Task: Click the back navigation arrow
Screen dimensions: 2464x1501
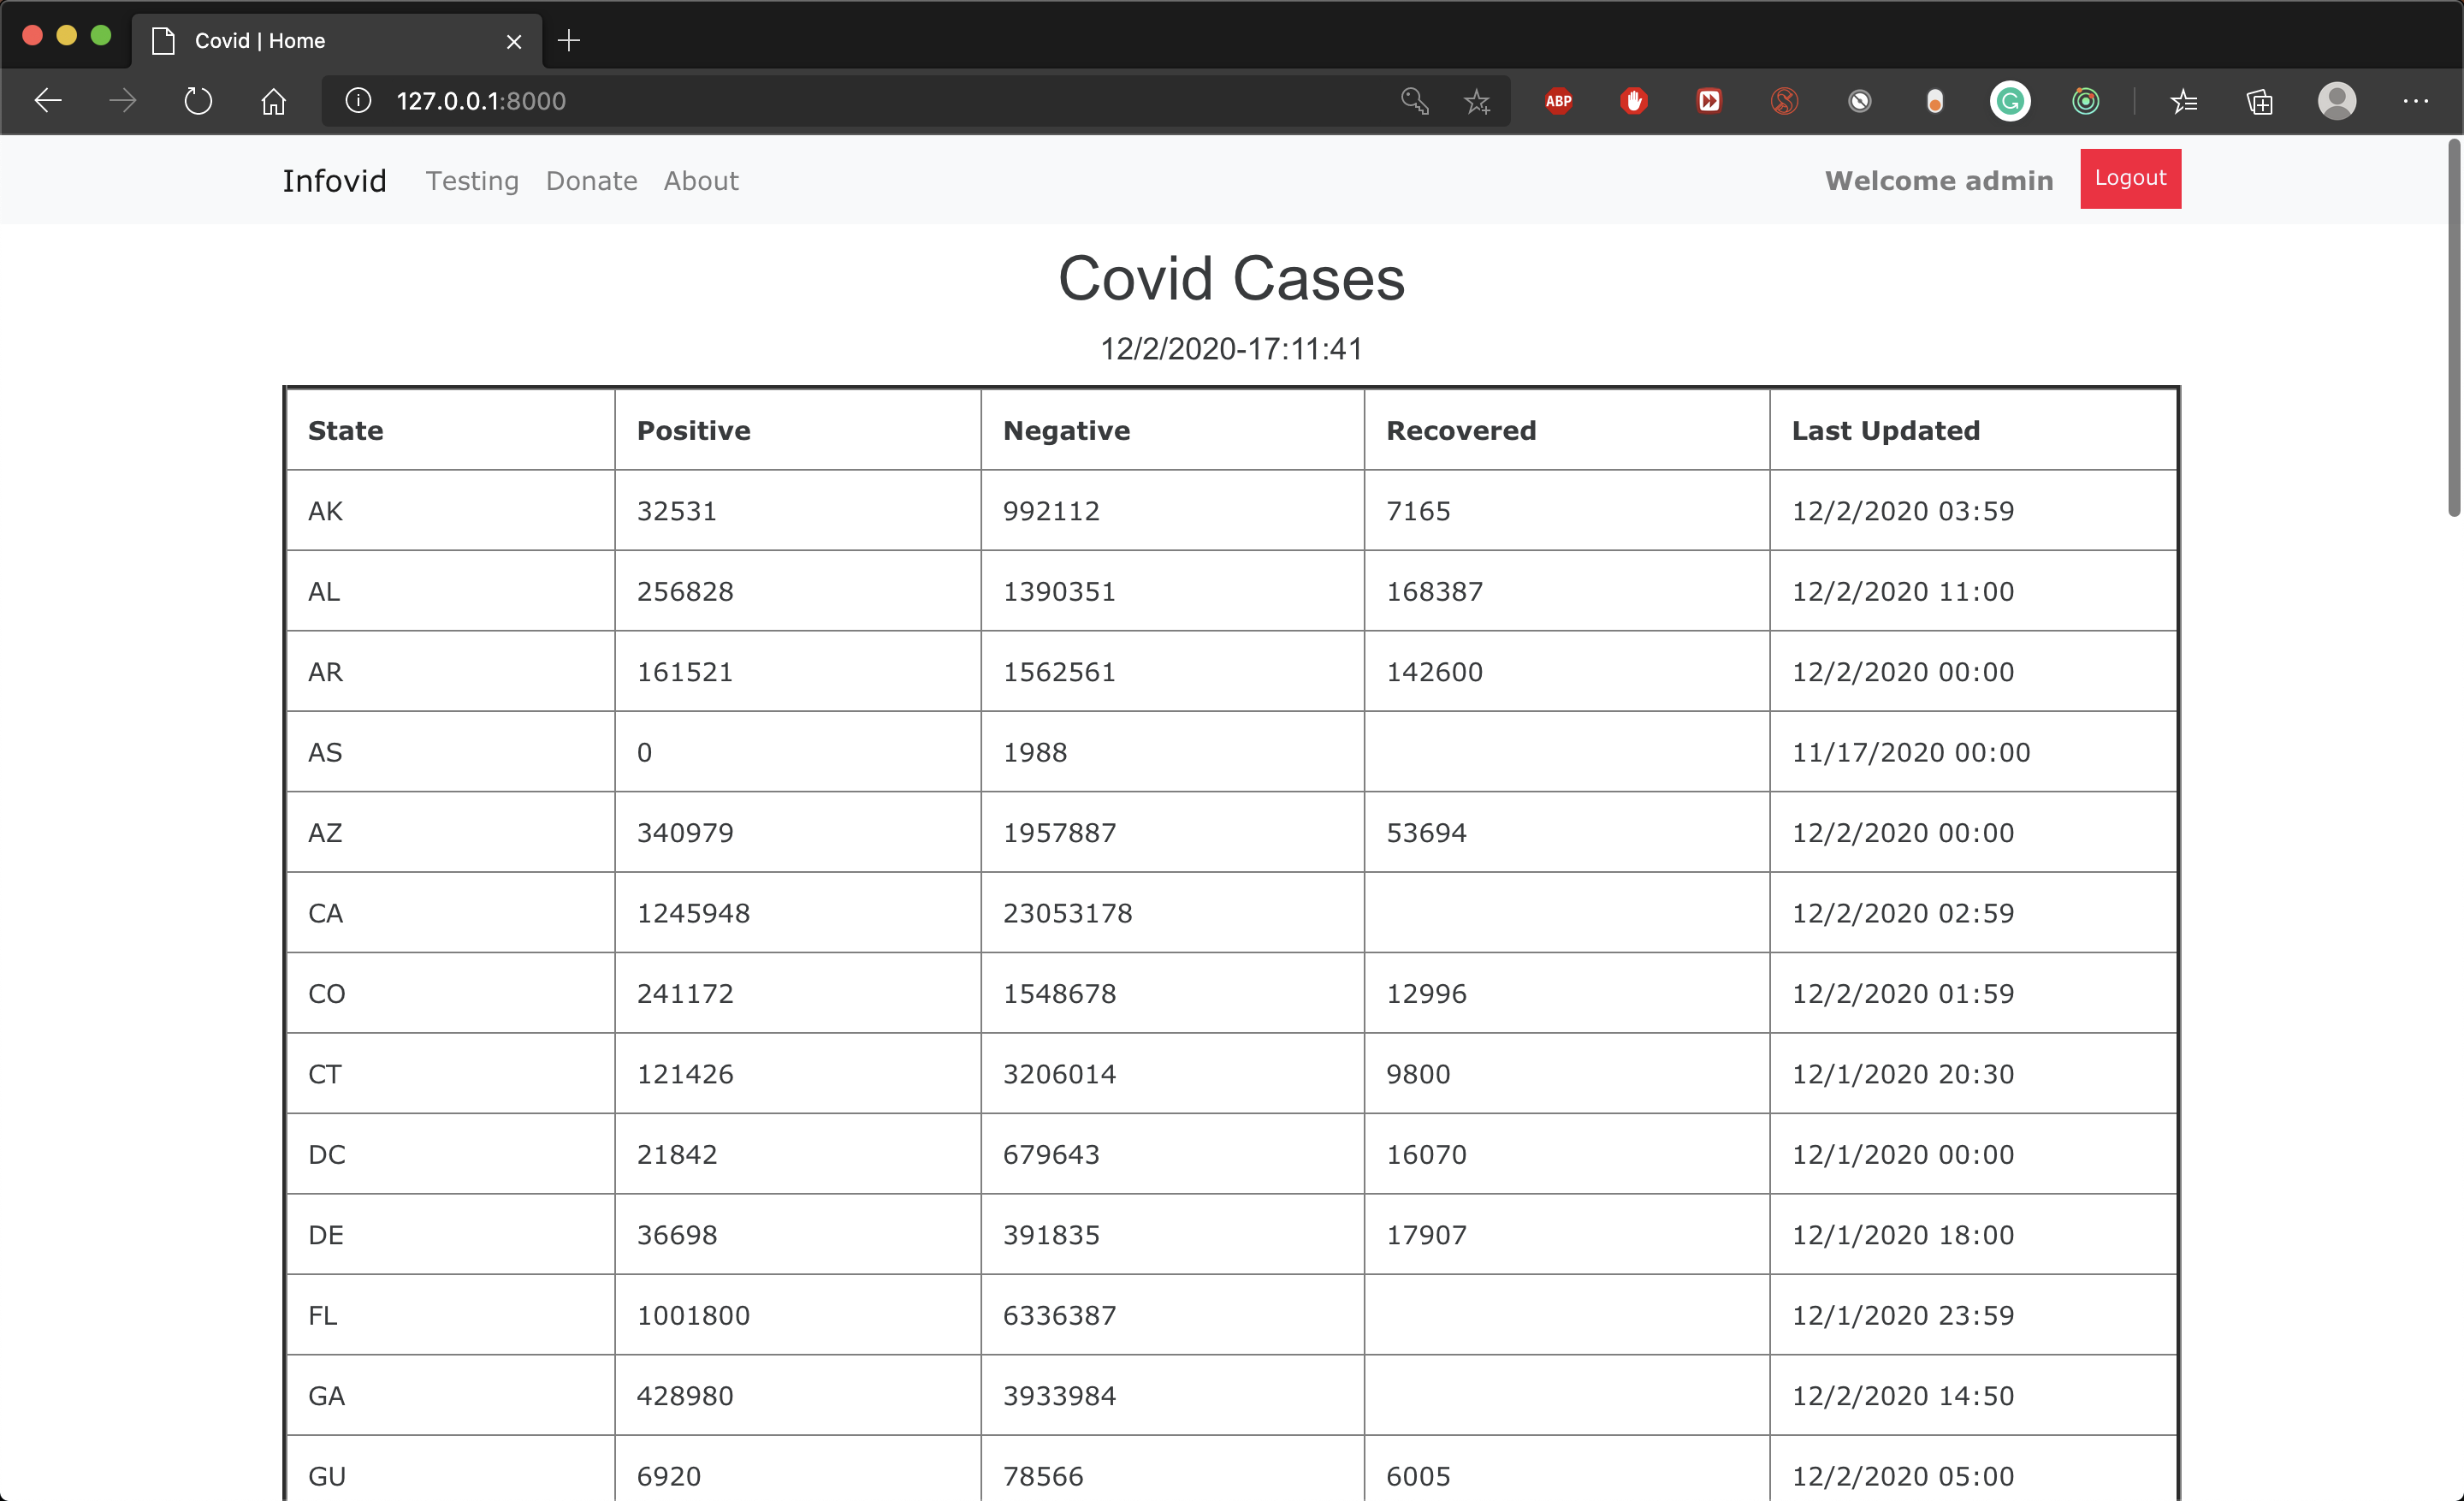Action: 47,101
